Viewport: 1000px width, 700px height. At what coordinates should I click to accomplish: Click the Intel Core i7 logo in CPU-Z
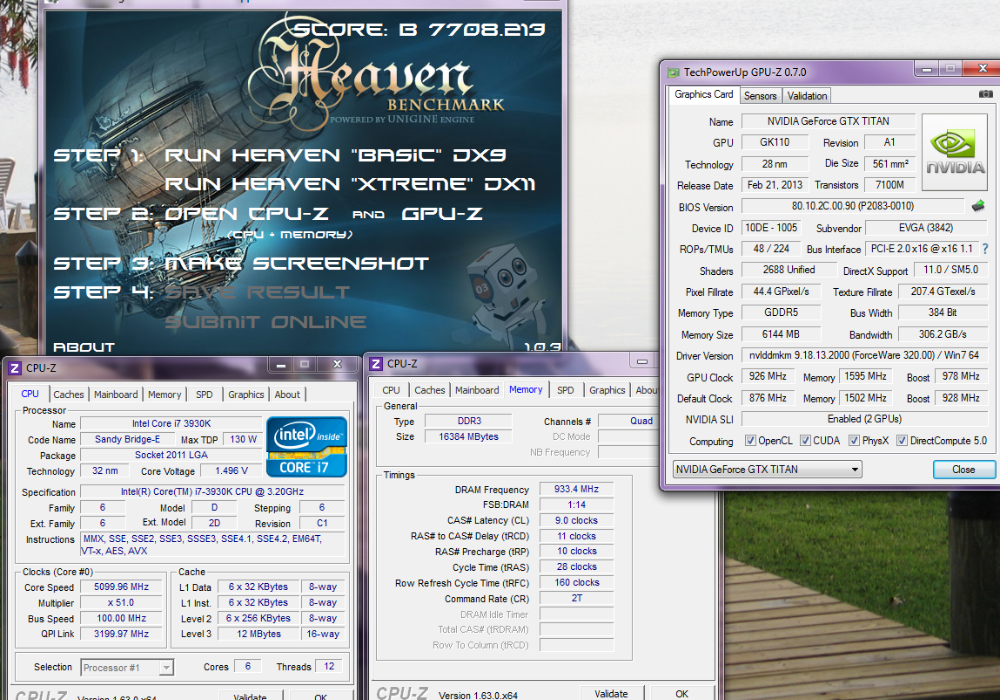(307, 446)
